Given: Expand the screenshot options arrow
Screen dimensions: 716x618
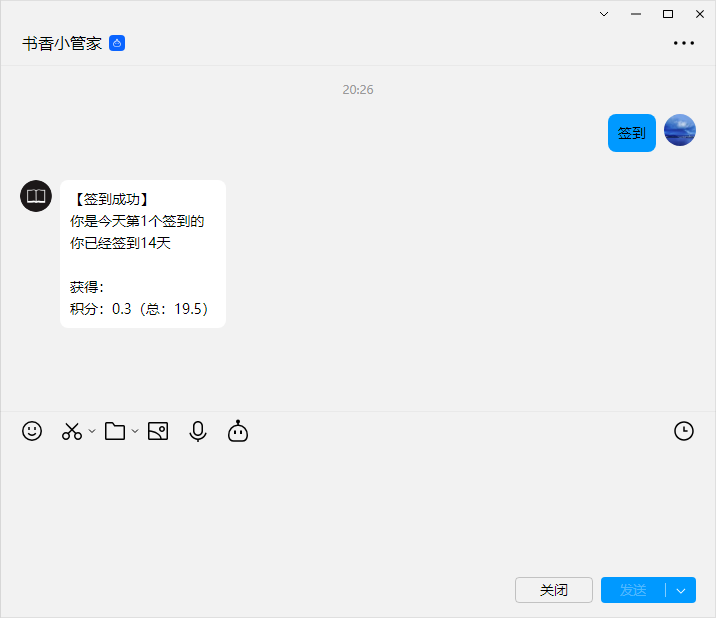Looking at the screenshot, I should (x=92, y=431).
